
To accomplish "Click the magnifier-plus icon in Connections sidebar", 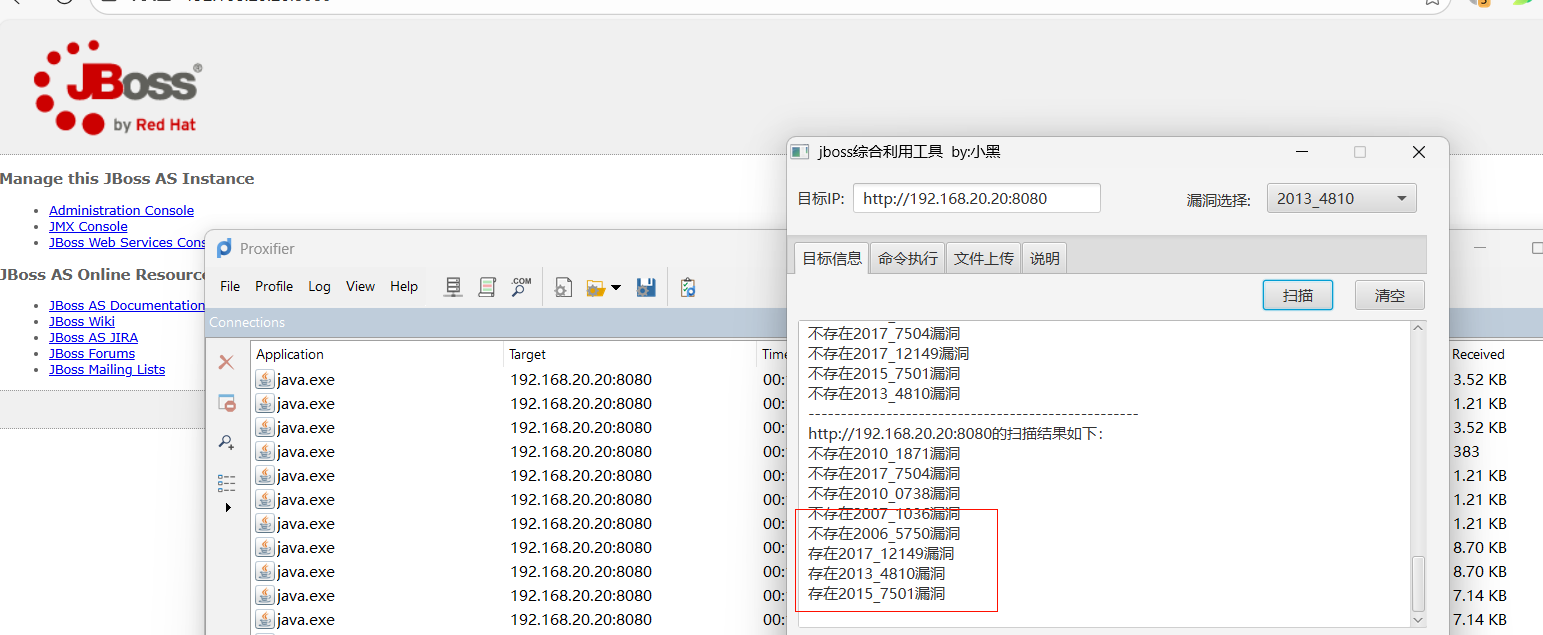I will tap(227, 442).
